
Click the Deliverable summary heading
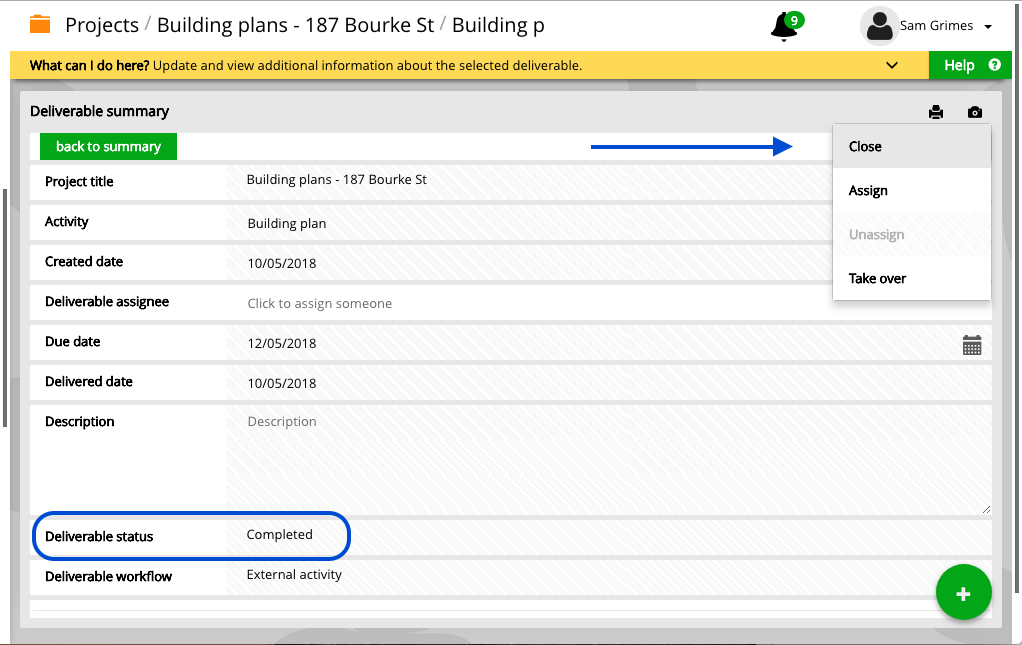(100, 111)
